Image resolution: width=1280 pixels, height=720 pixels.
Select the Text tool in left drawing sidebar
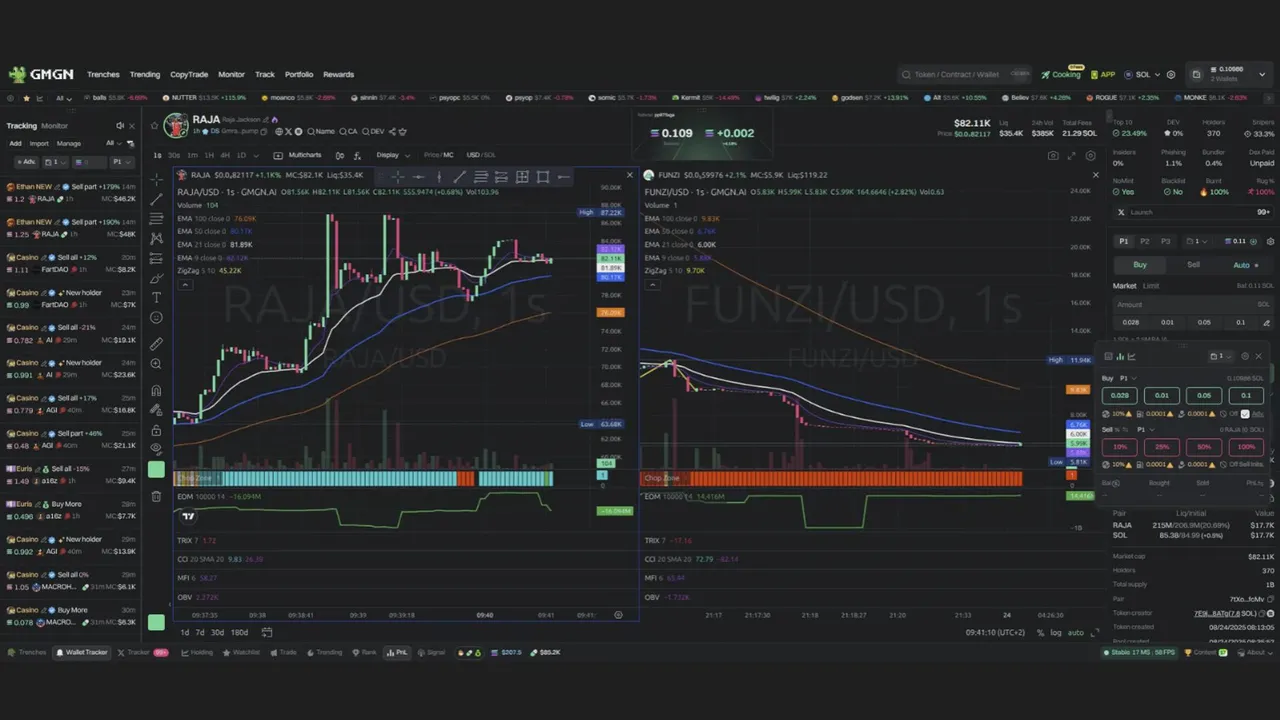point(156,298)
